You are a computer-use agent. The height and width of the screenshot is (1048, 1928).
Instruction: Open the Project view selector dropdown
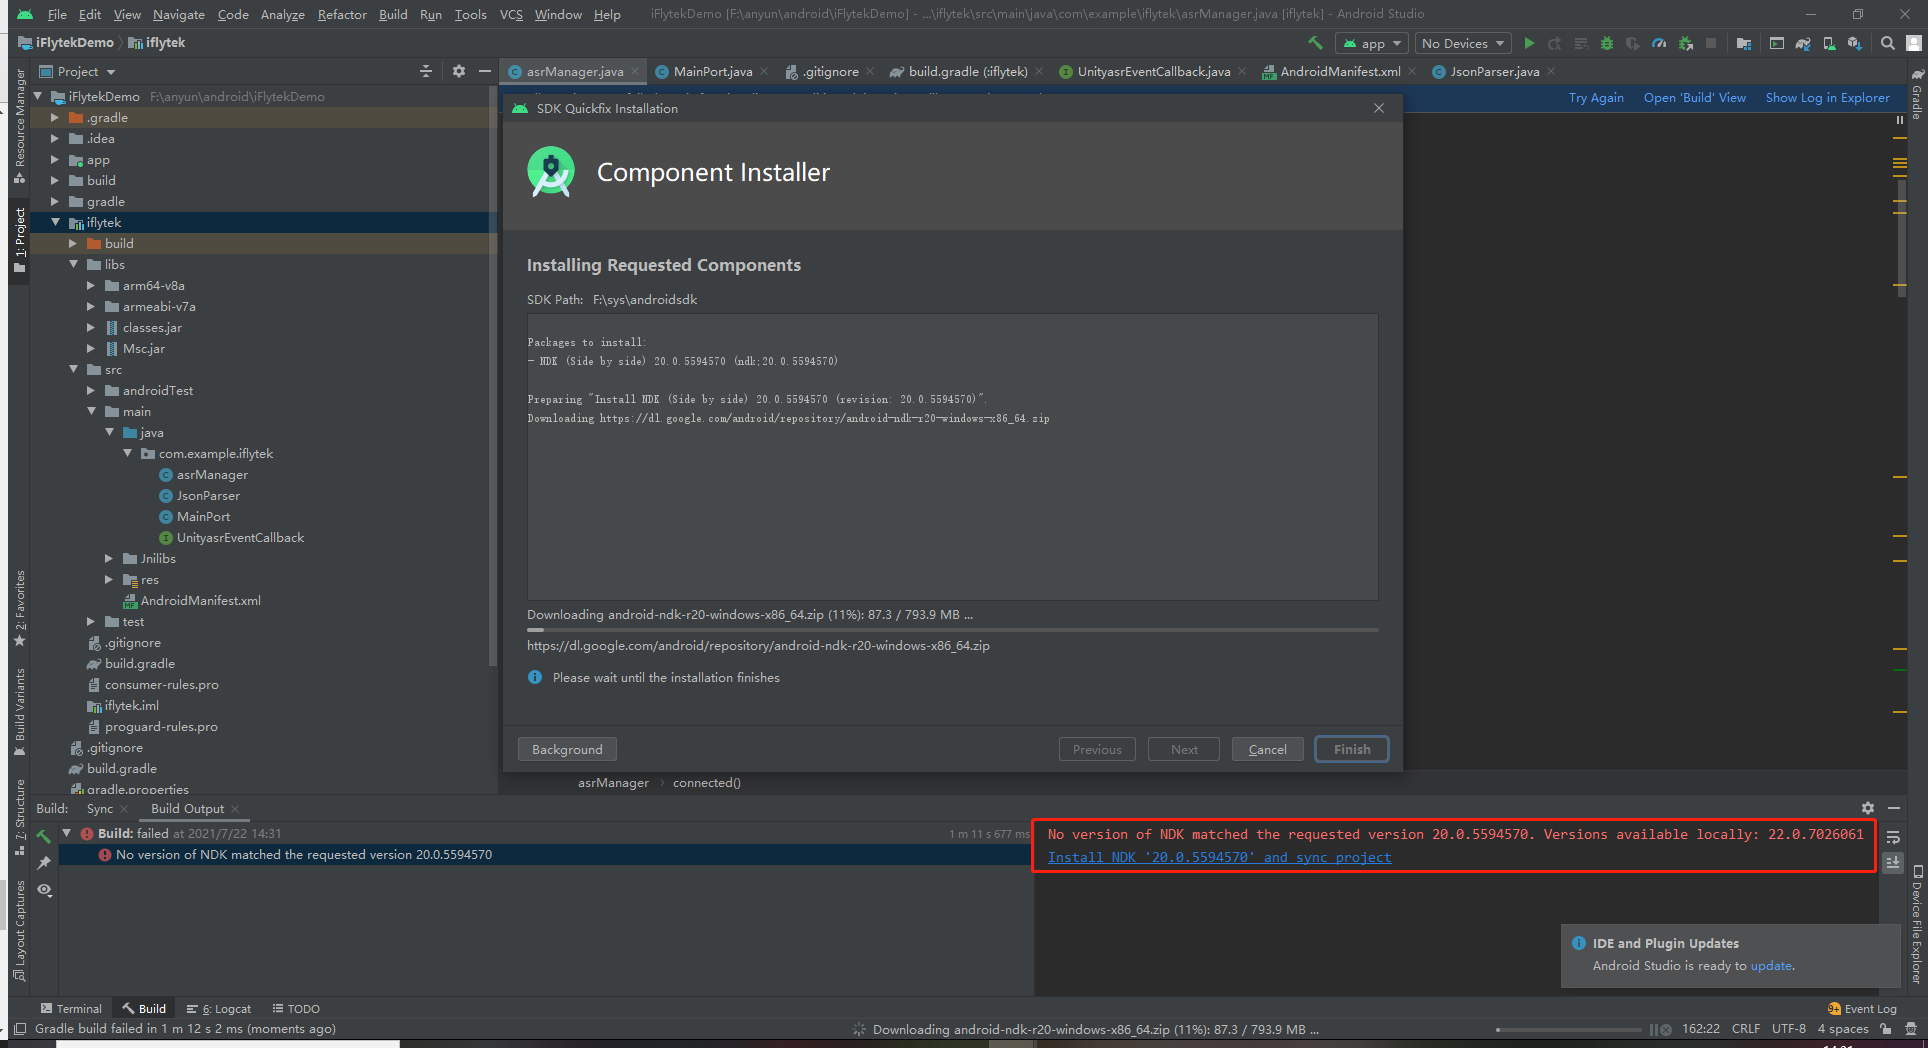[x=77, y=71]
